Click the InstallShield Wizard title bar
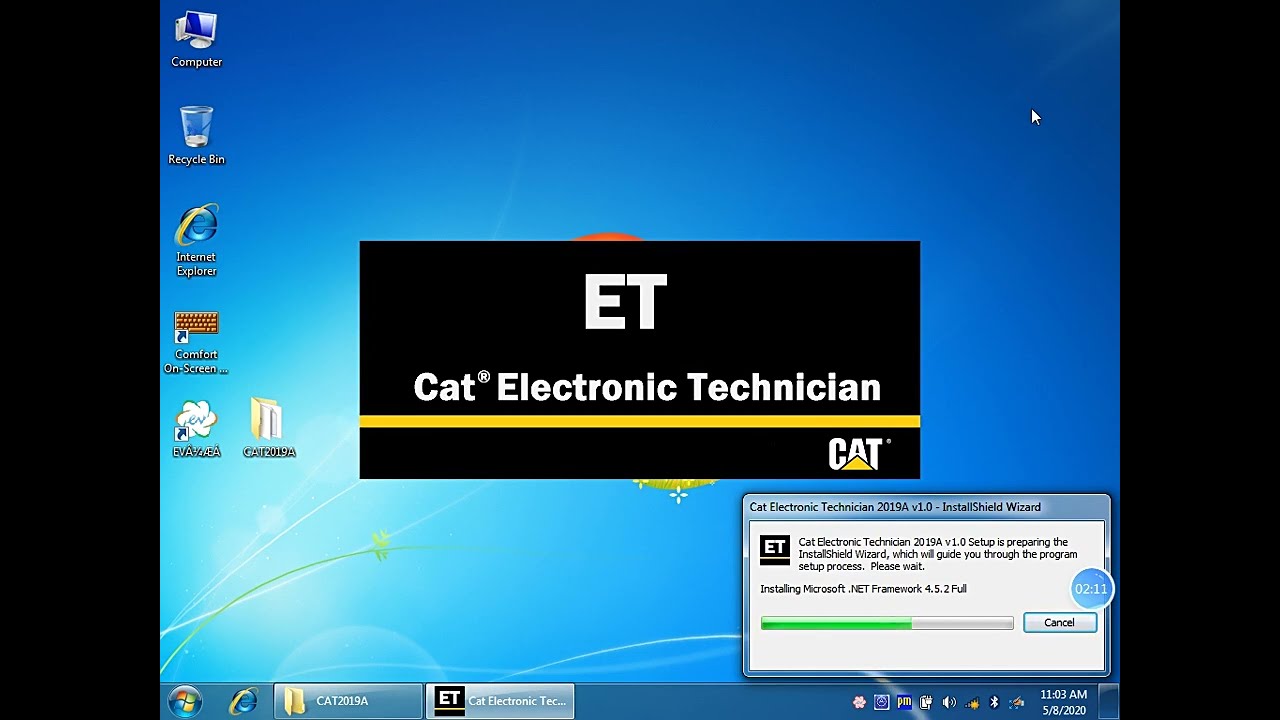Image resolution: width=1280 pixels, height=720 pixels. pyautogui.click(x=926, y=507)
